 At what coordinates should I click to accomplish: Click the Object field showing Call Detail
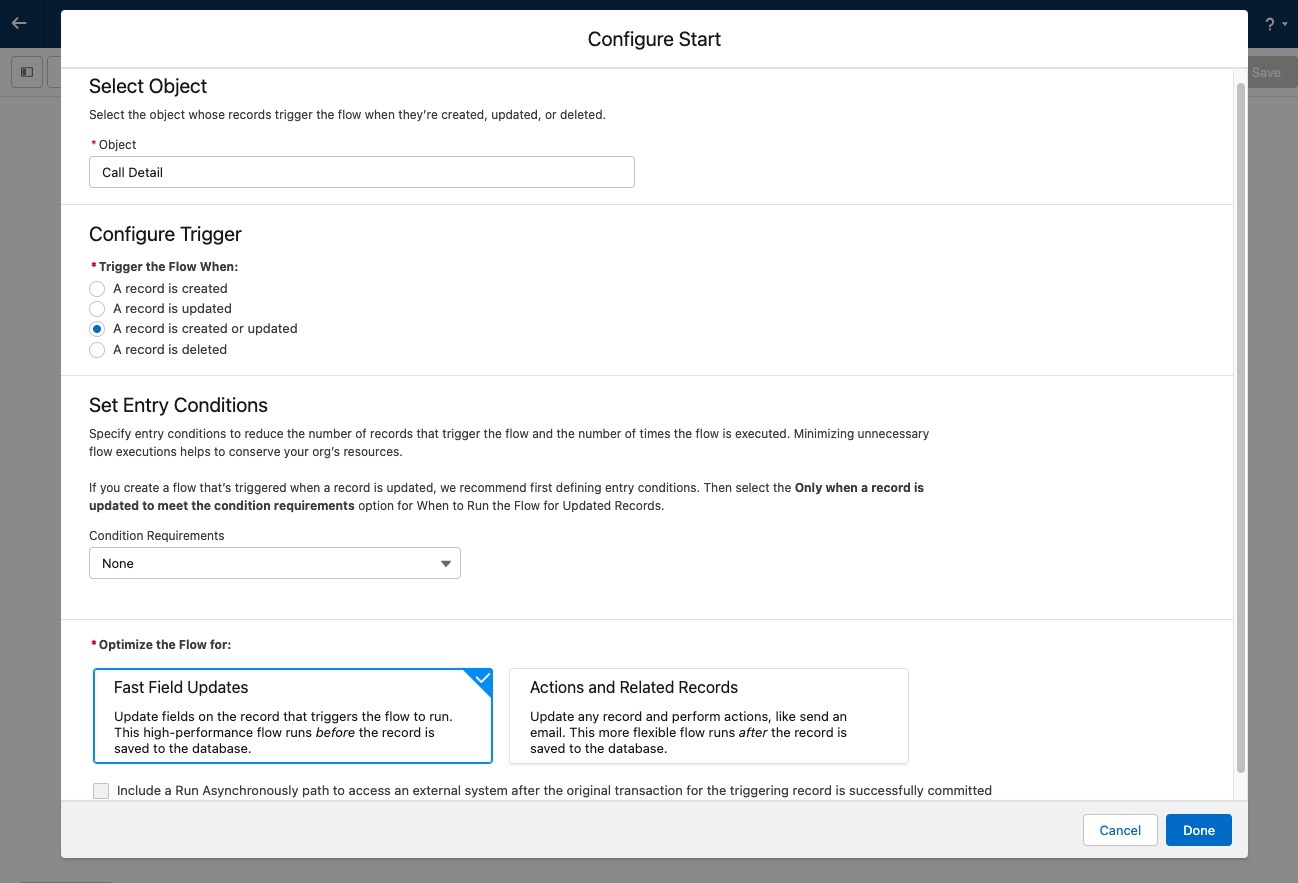[361, 172]
